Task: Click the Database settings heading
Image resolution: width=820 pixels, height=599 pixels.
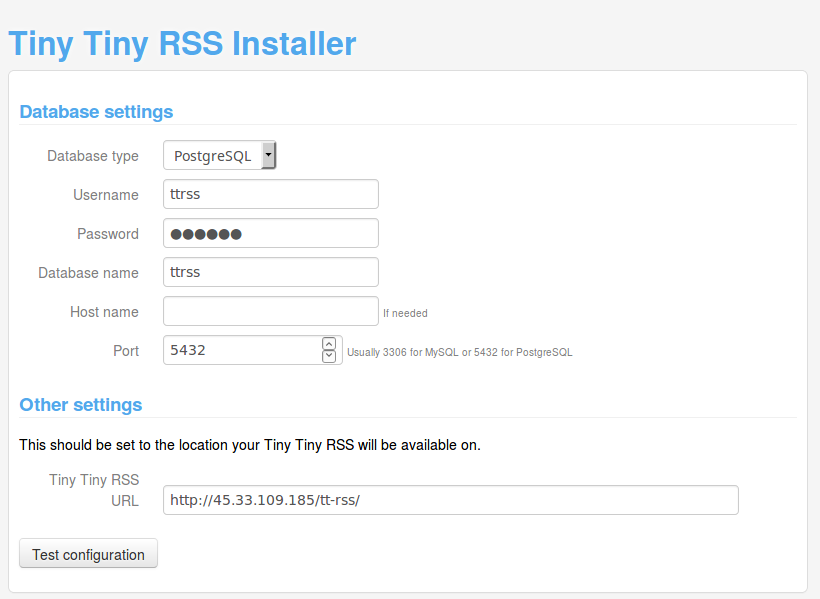Action: (96, 112)
